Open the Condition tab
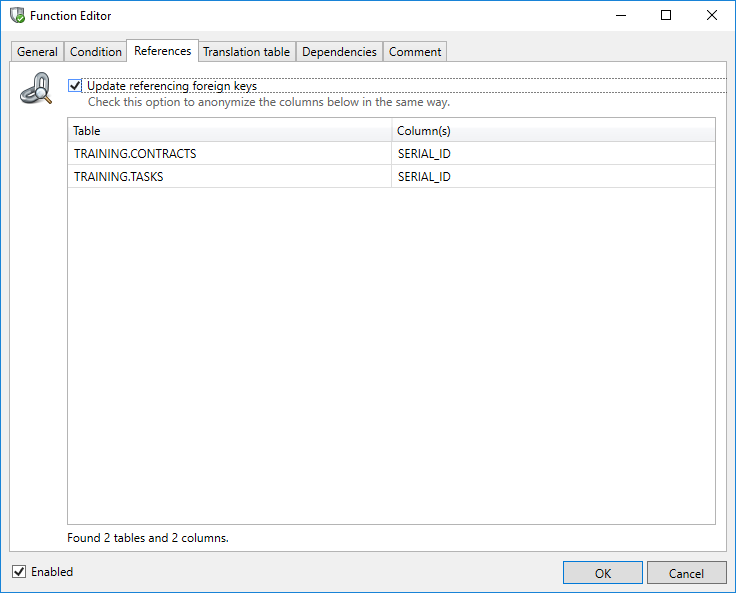Viewport: 736px width, 593px height. point(96,52)
